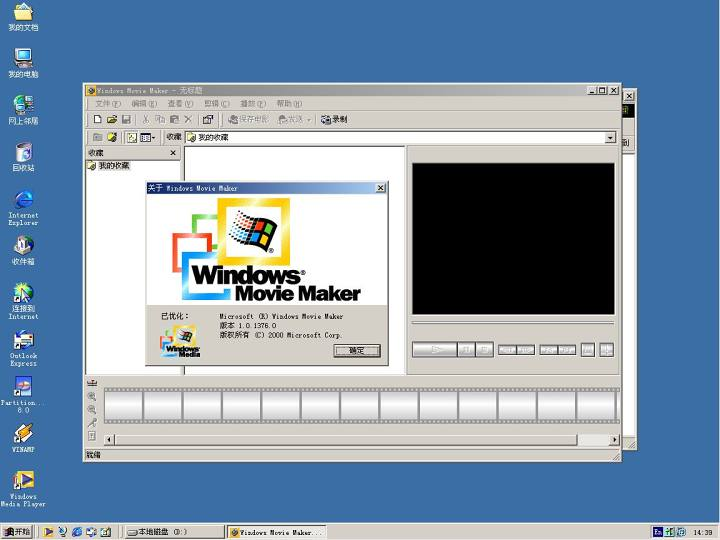Click the Play button under the monitor
Screen dimensions: 720x540
(434, 350)
